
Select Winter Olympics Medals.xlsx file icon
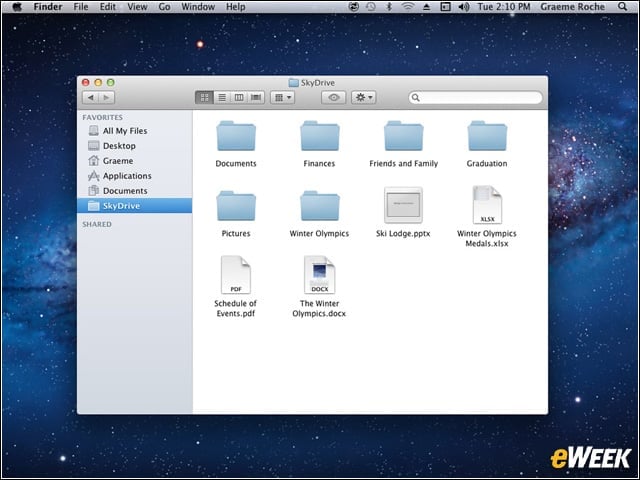(x=487, y=205)
